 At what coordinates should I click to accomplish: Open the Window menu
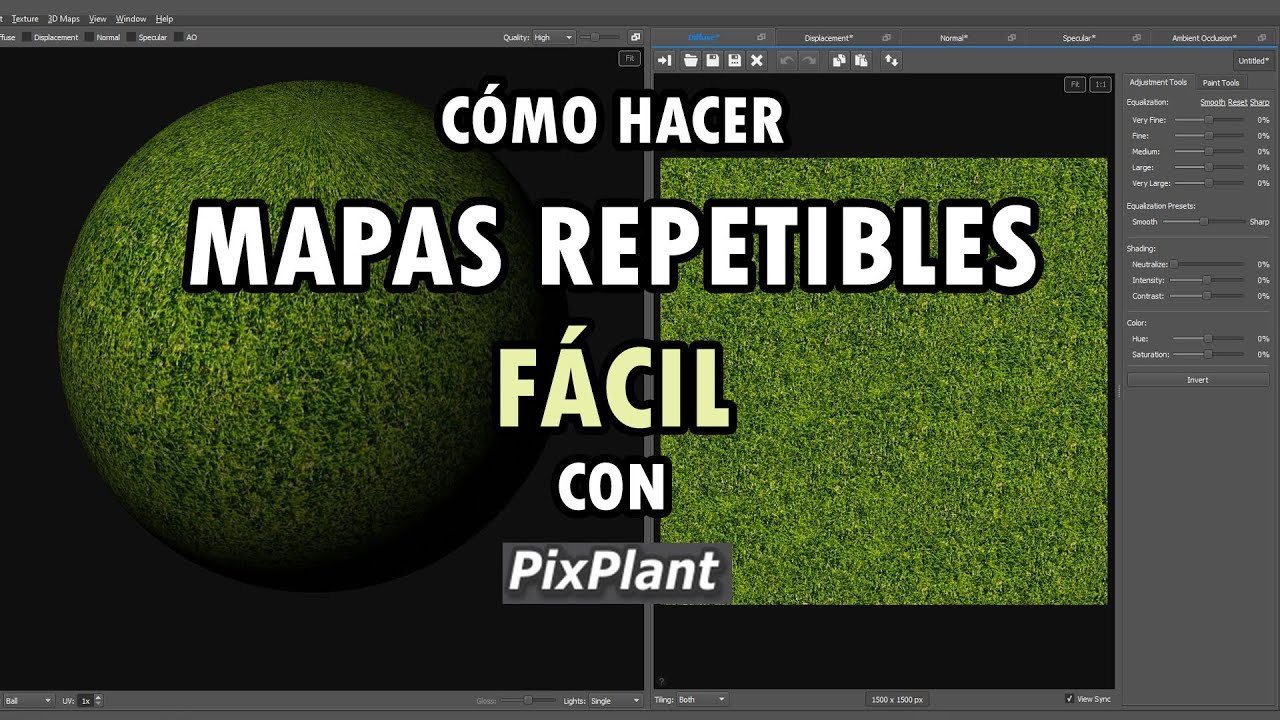pyautogui.click(x=131, y=19)
